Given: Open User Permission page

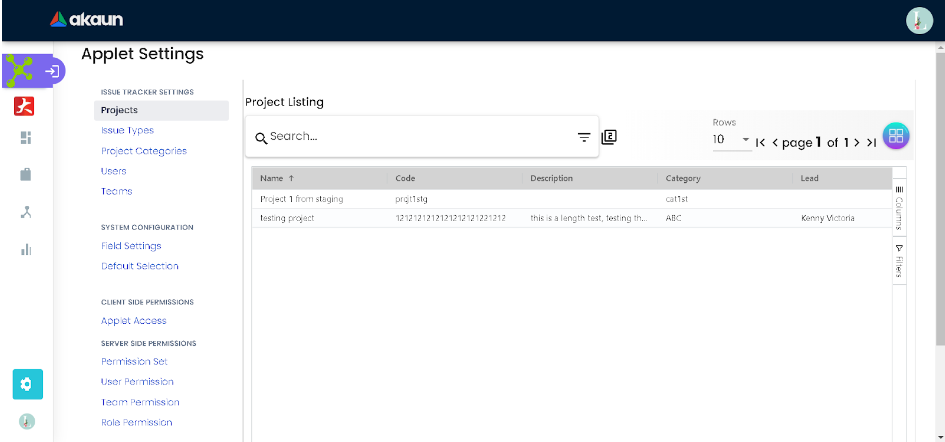Looking at the screenshot, I should click(x=137, y=382).
